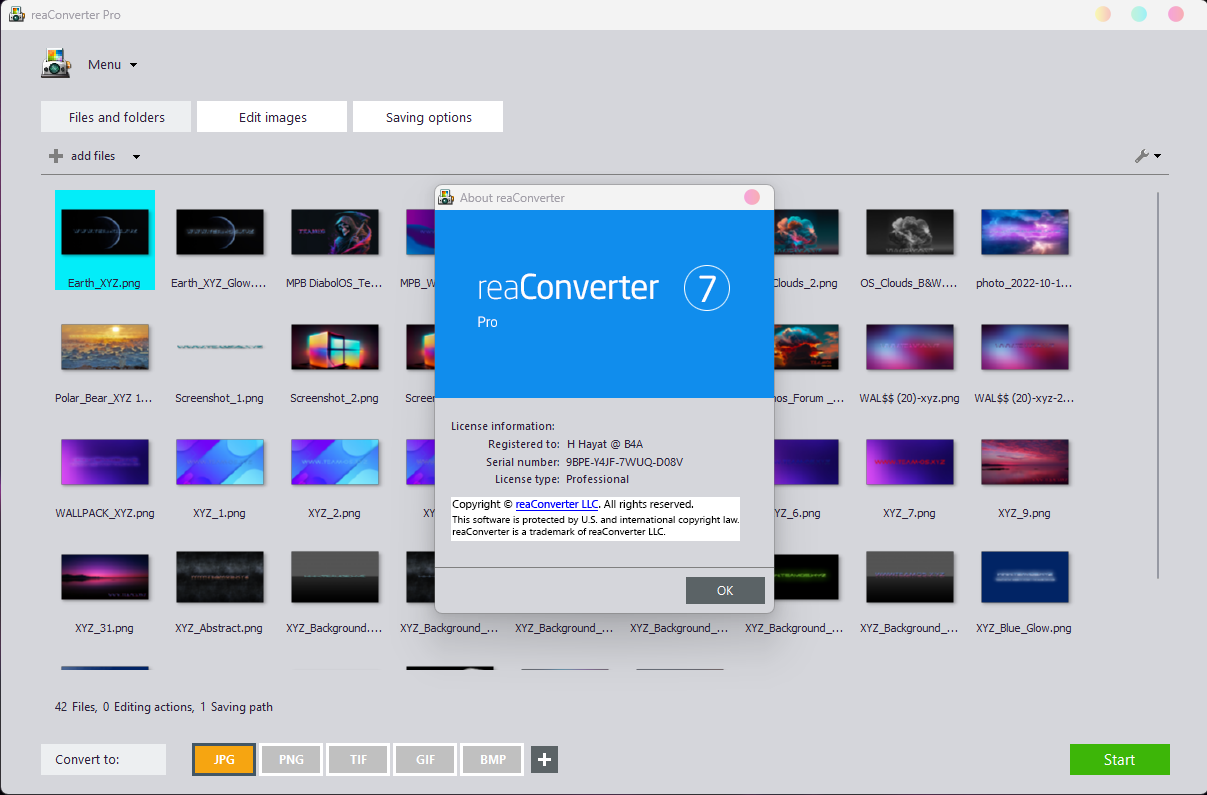1207x795 pixels.
Task: Click the 42 Files status text
Action: pyautogui.click(x=76, y=707)
